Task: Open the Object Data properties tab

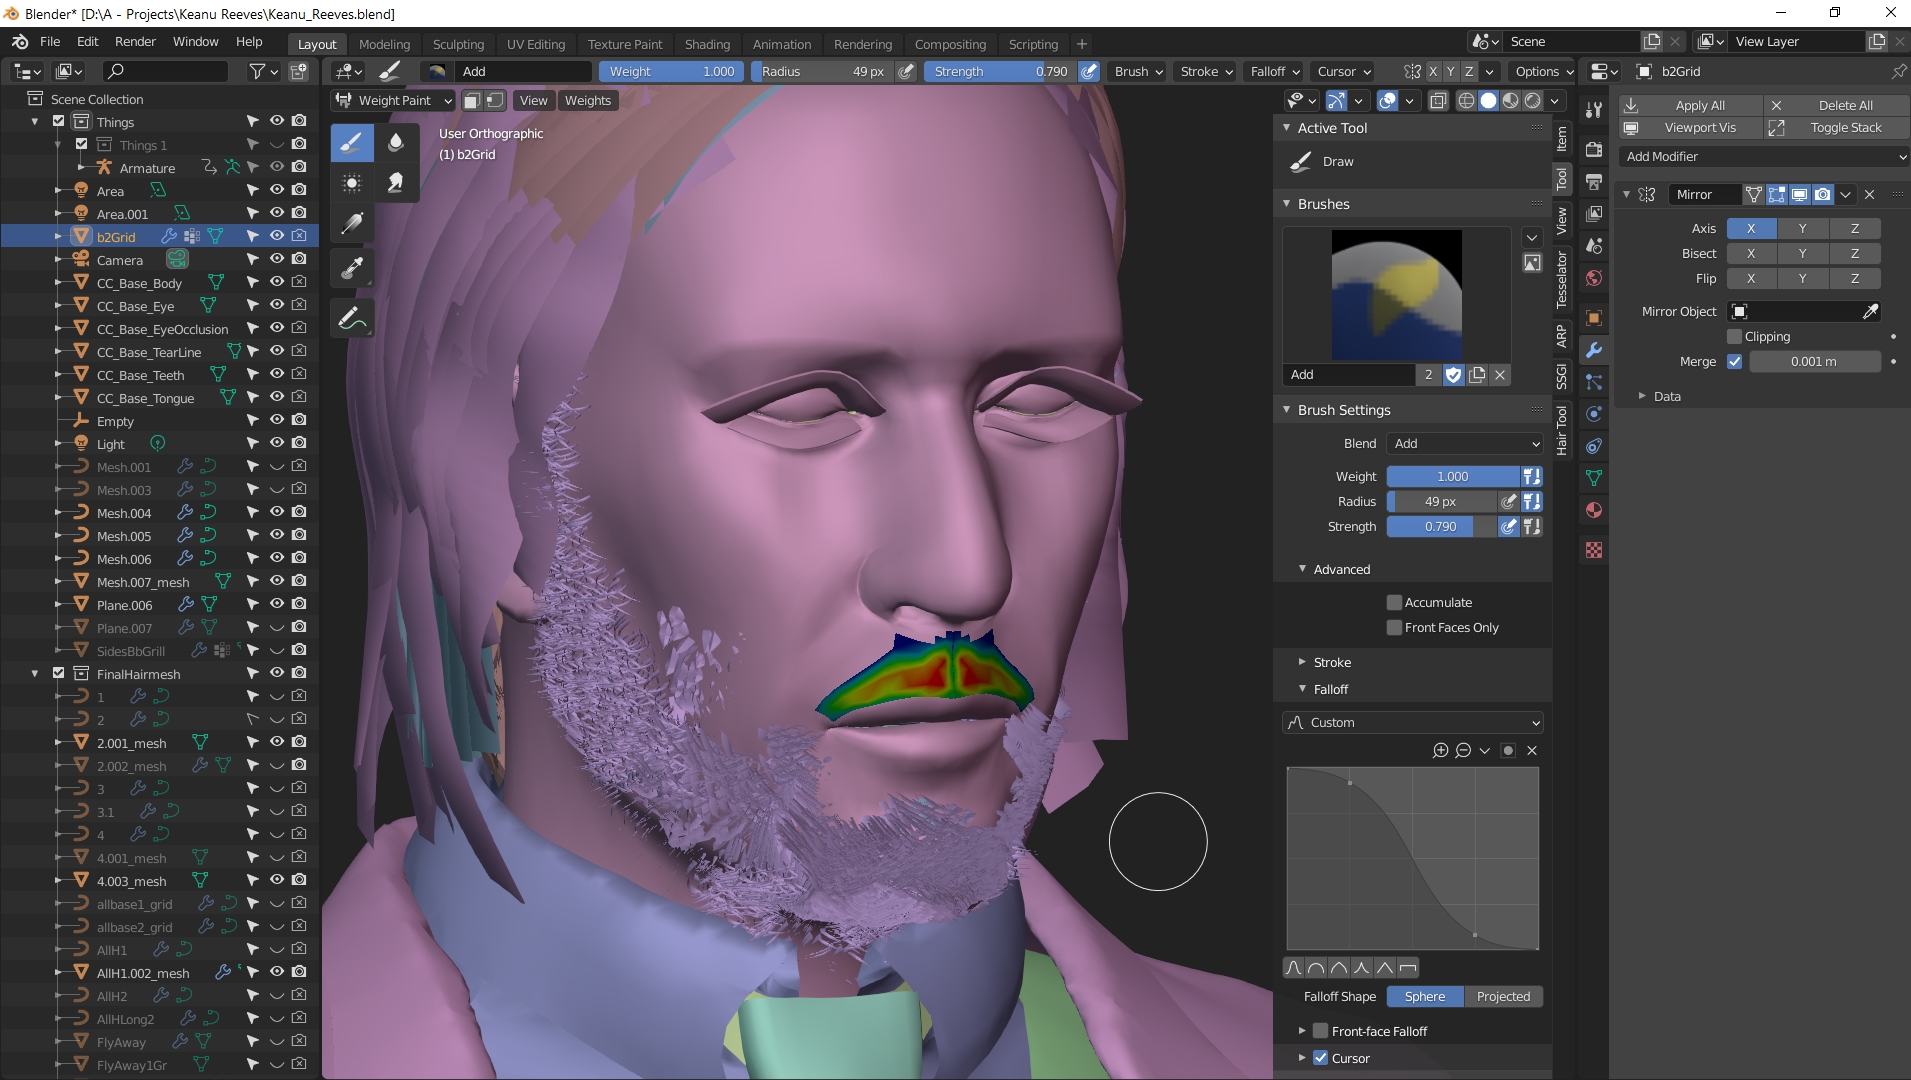Action: tap(1594, 478)
